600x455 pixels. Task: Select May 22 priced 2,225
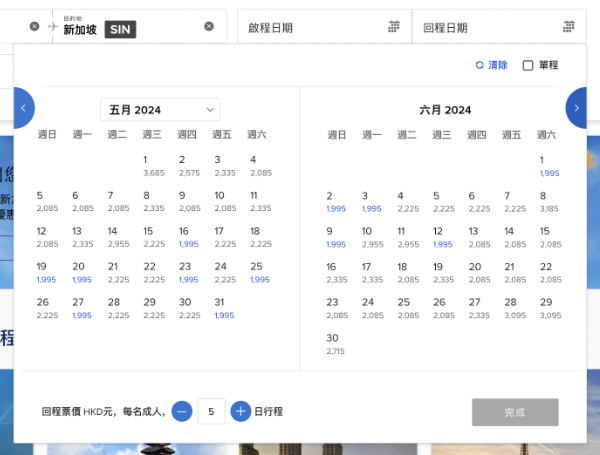point(154,273)
